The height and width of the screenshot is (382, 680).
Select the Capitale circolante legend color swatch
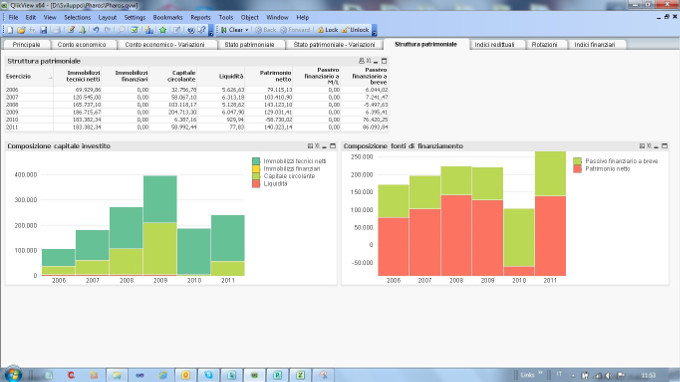(256, 176)
